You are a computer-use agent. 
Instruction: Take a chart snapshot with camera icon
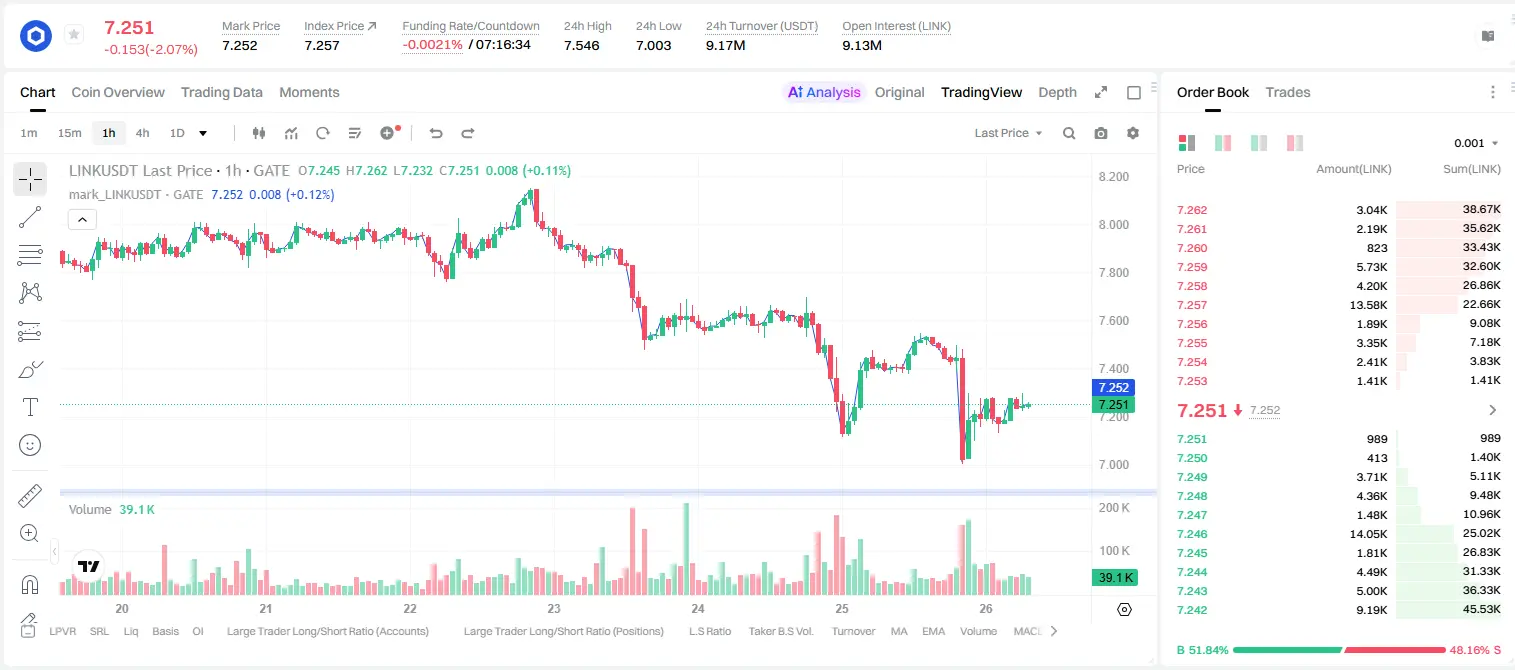[x=1101, y=133]
